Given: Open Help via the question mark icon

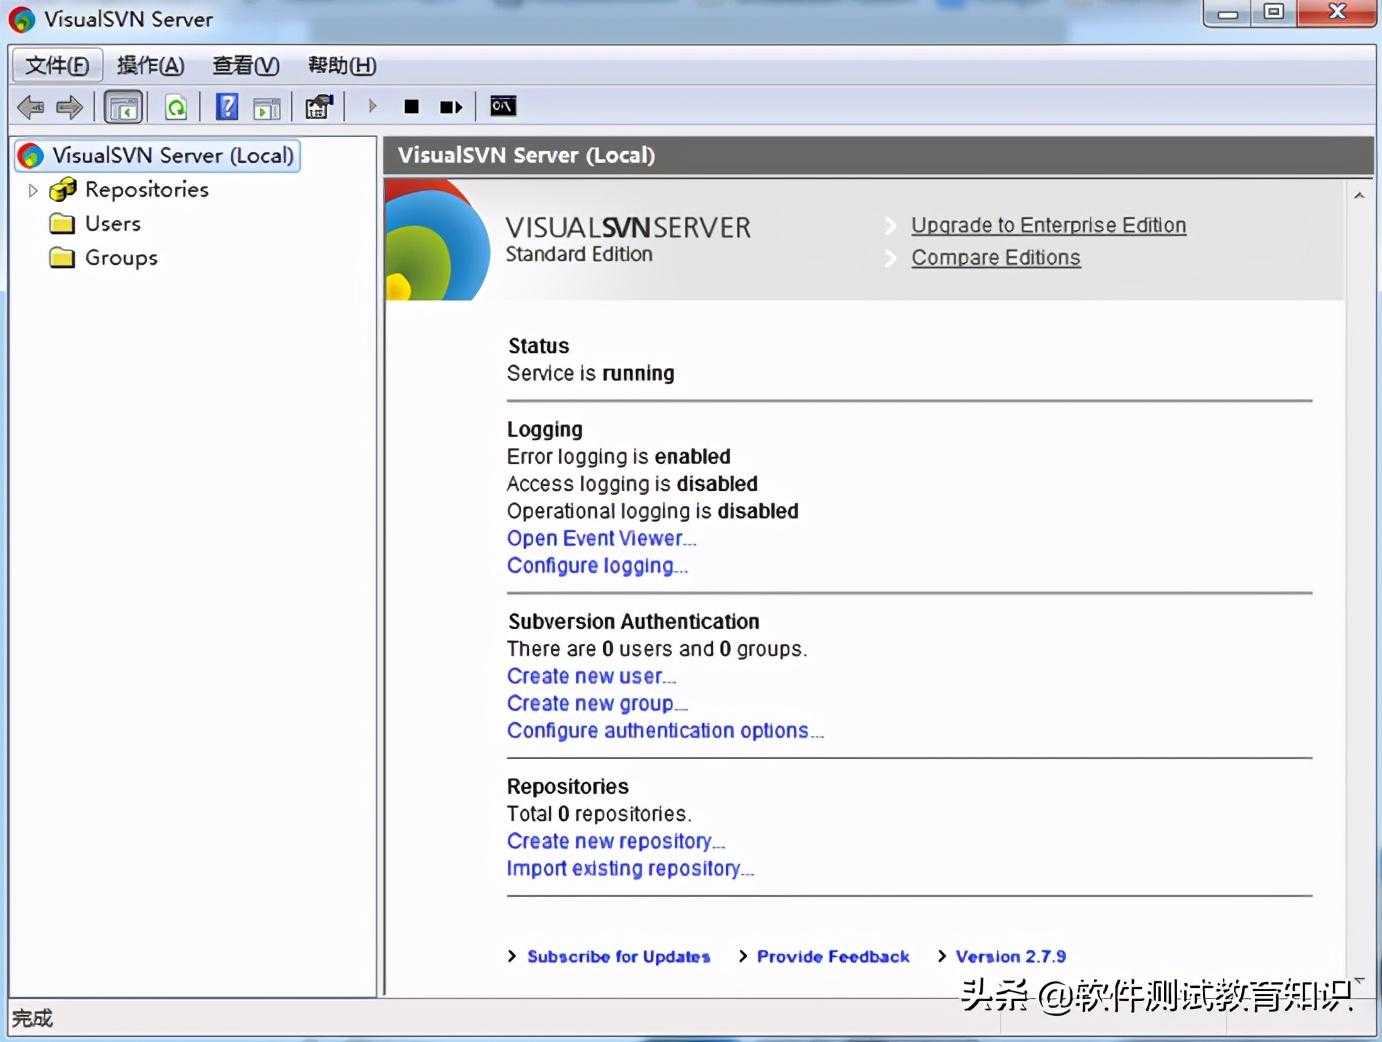Looking at the screenshot, I should point(227,106).
